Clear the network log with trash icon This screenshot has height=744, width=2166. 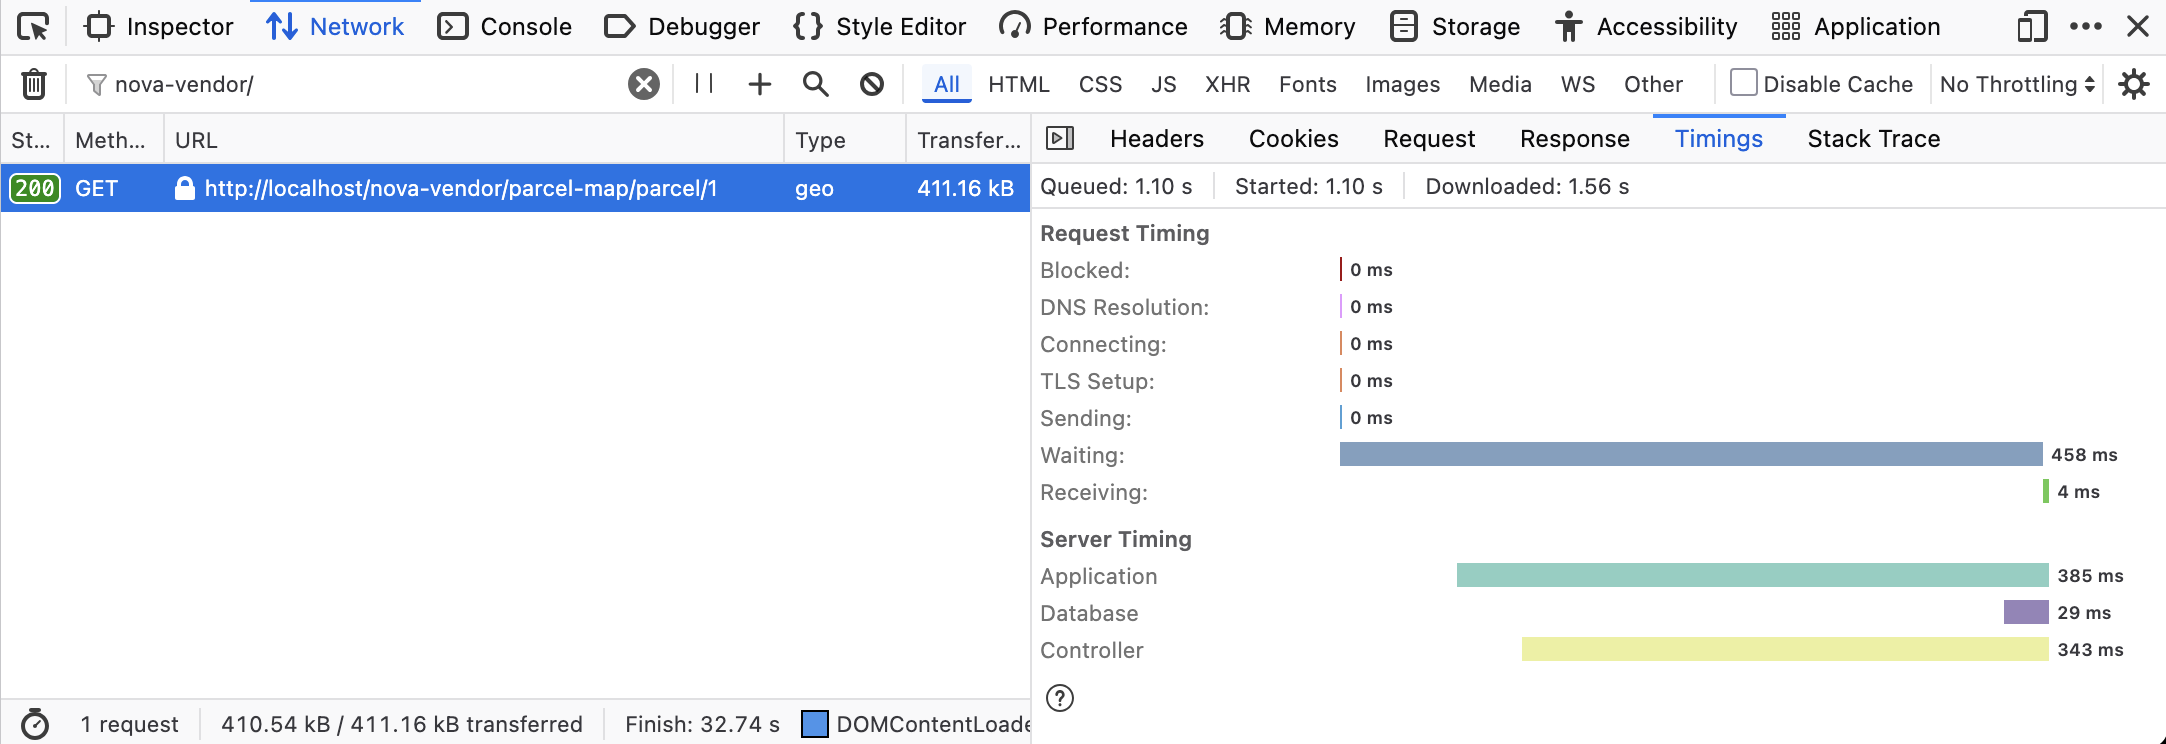(34, 84)
